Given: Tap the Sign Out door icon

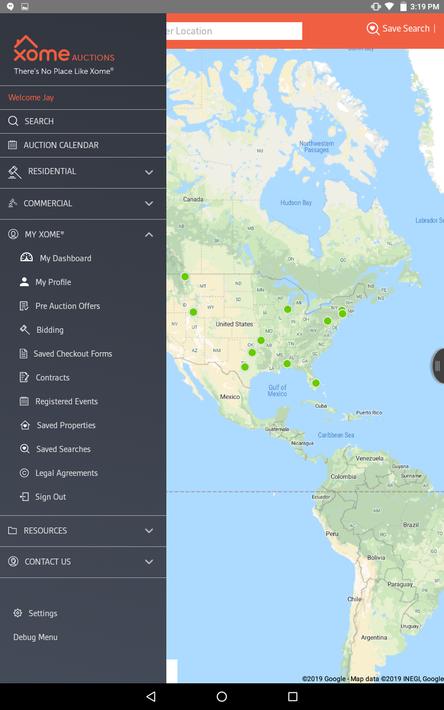Looking at the screenshot, I should (24, 497).
